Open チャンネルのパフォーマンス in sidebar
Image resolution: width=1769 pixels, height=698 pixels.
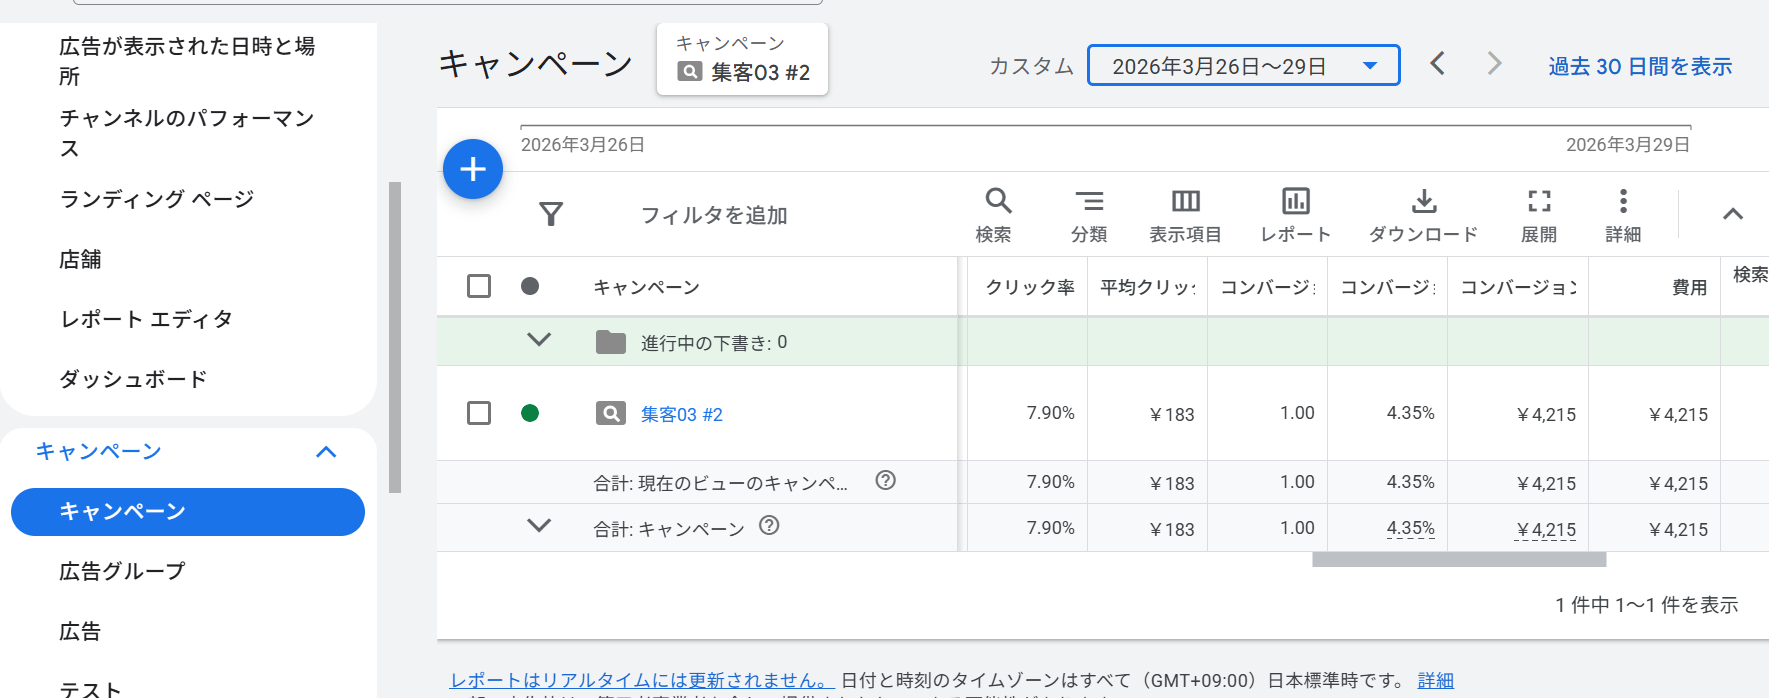[x=187, y=133]
